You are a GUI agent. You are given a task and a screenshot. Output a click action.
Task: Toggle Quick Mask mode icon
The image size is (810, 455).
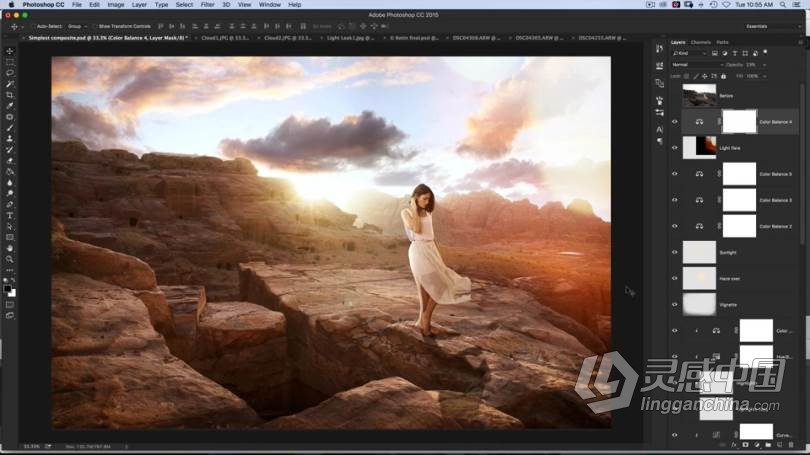(x=10, y=305)
